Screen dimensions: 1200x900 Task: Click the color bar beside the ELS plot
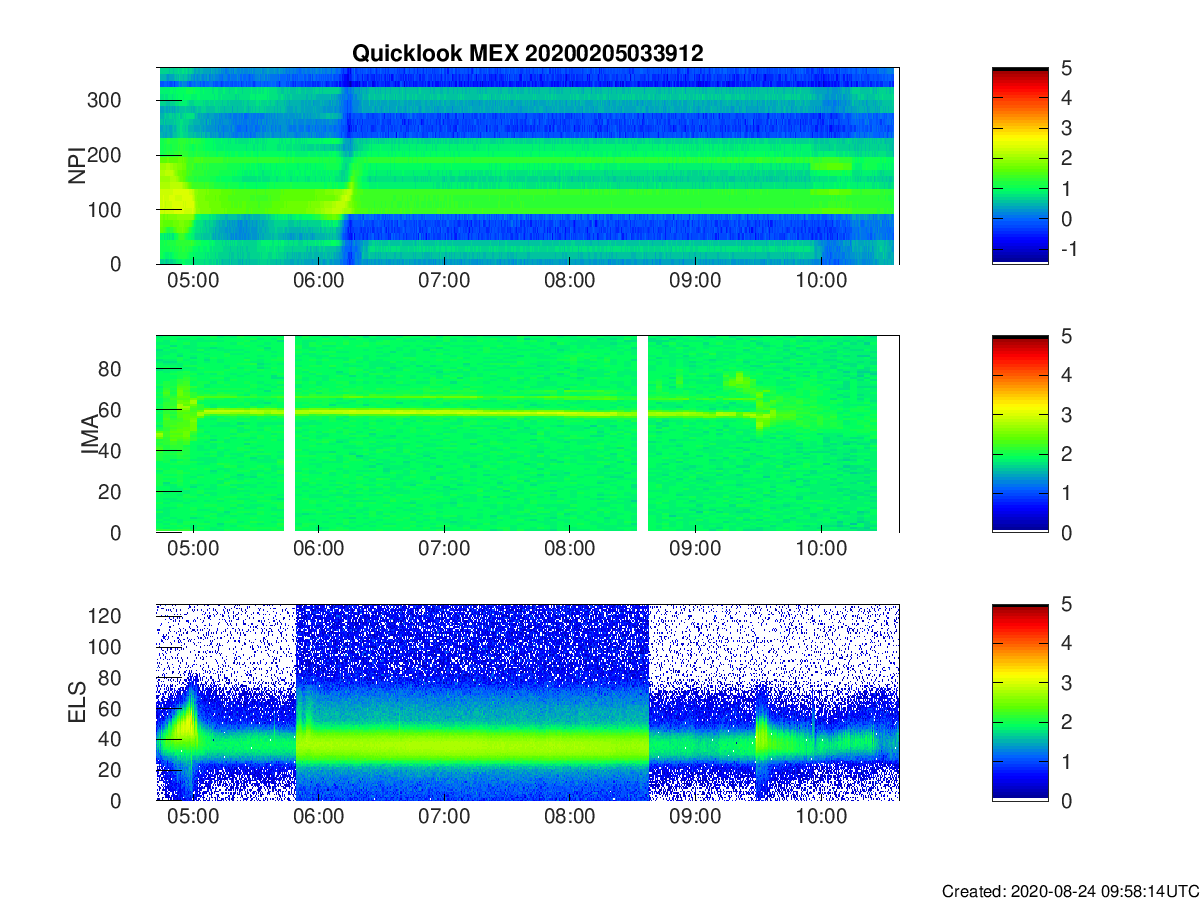click(x=1020, y=702)
